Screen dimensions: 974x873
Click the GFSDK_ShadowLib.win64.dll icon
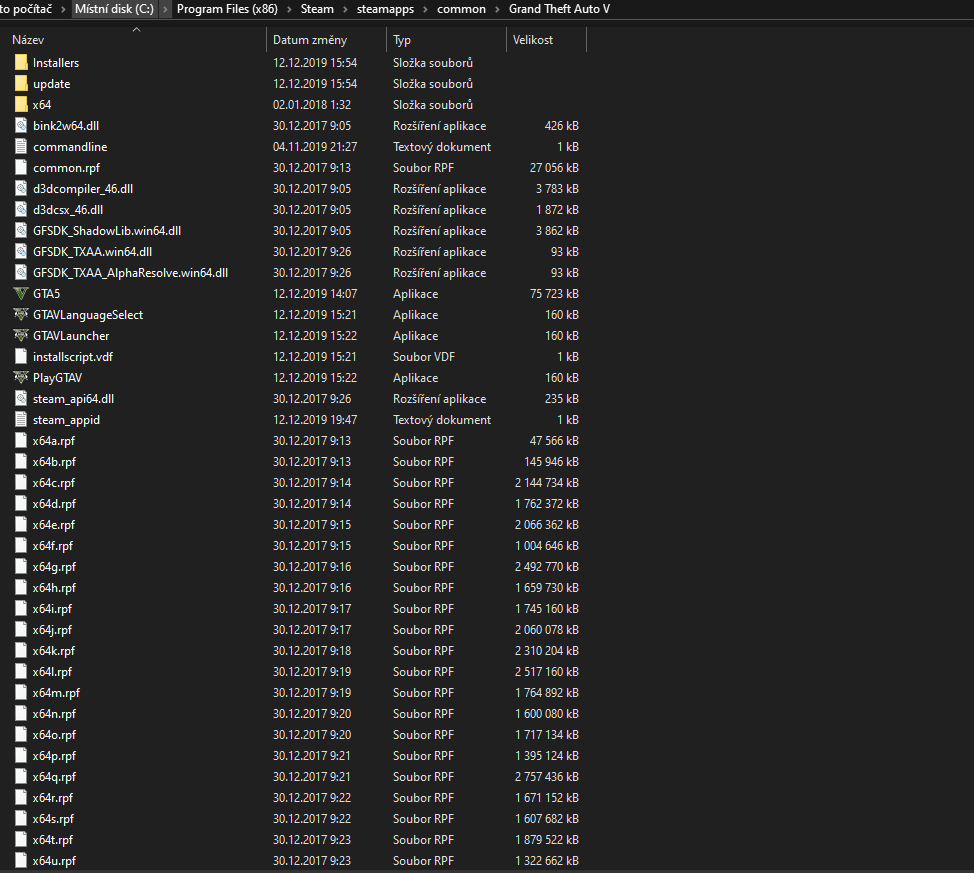point(21,231)
